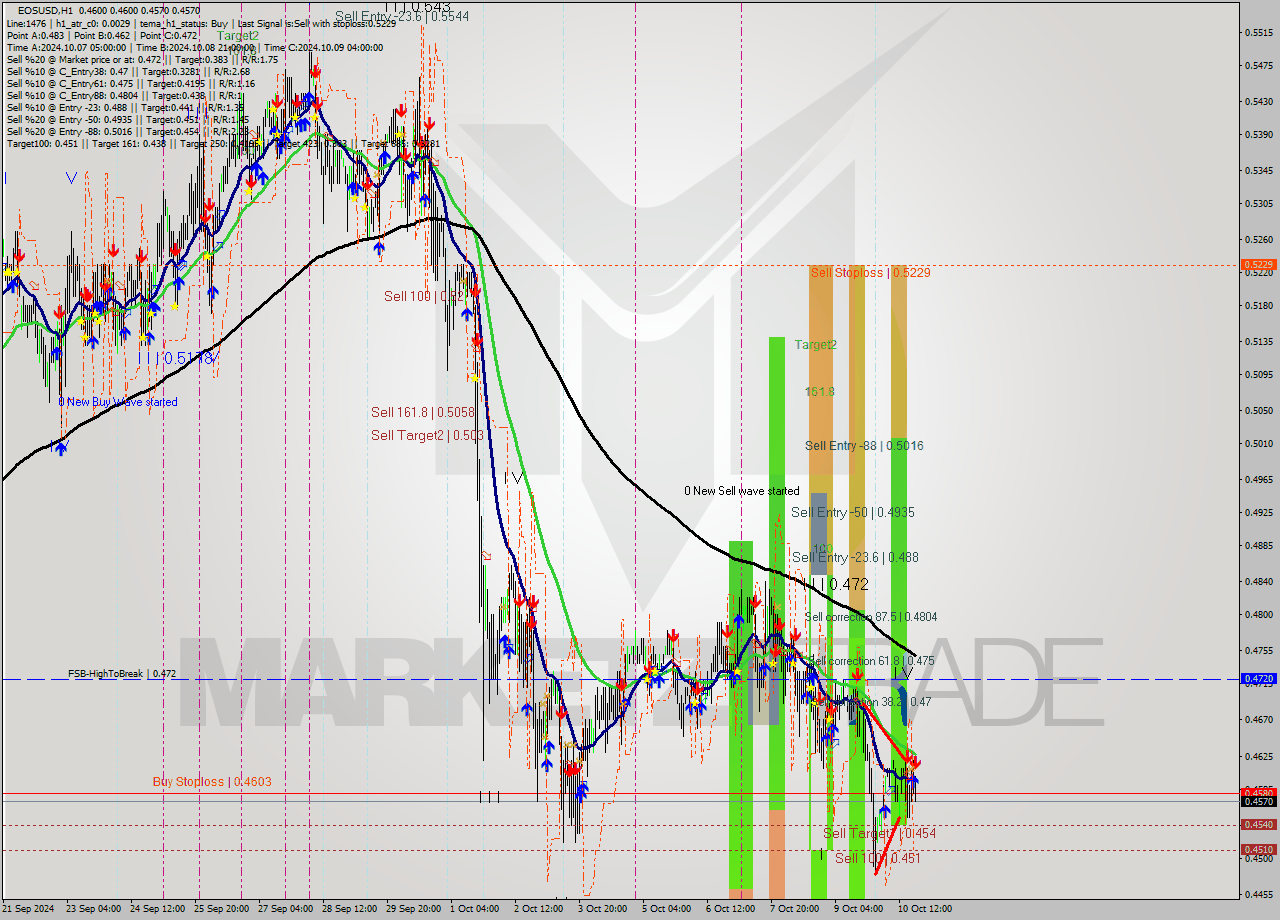Image resolution: width=1280 pixels, height=920 pixels.
Task: Click the '9 Oct 04:00' time axis label
Action: [859, 909]
